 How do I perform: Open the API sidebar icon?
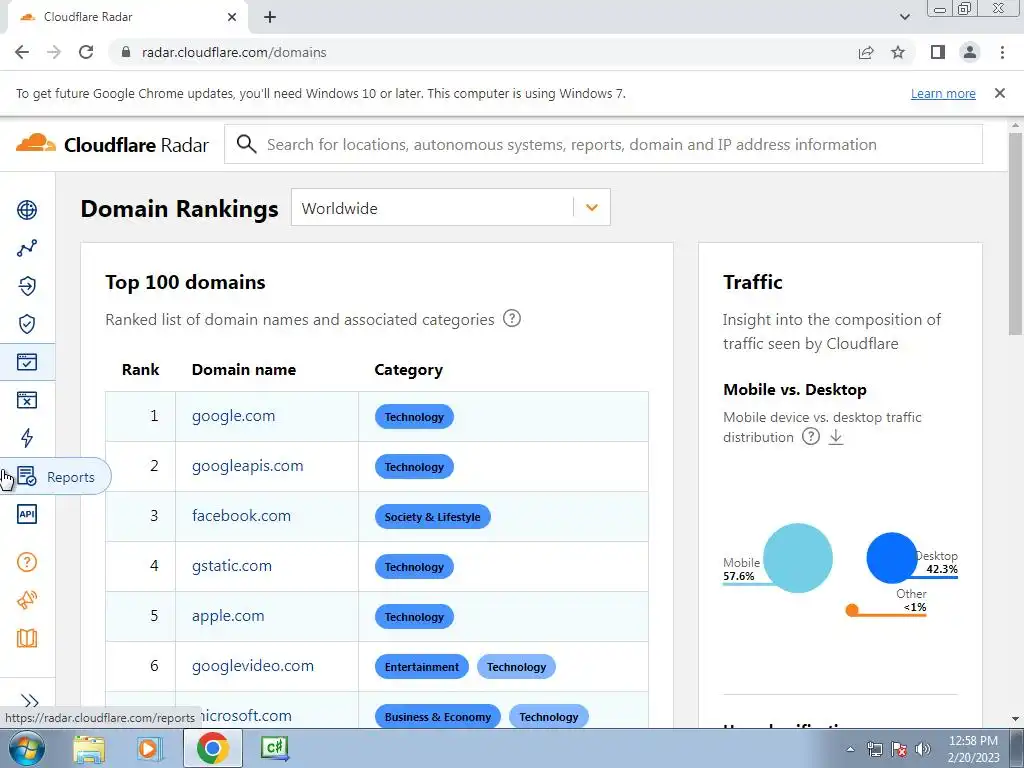point(27,514)
